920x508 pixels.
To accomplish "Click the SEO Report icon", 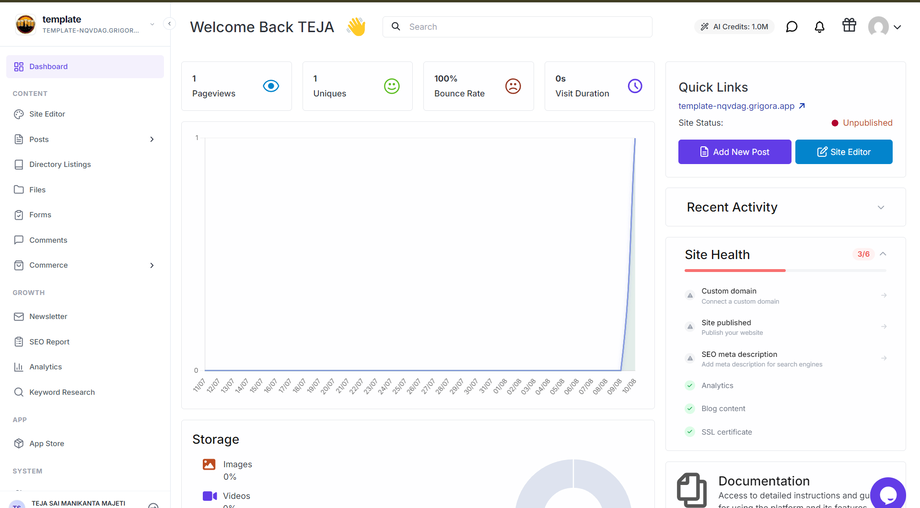I will [x=19, y=341].
